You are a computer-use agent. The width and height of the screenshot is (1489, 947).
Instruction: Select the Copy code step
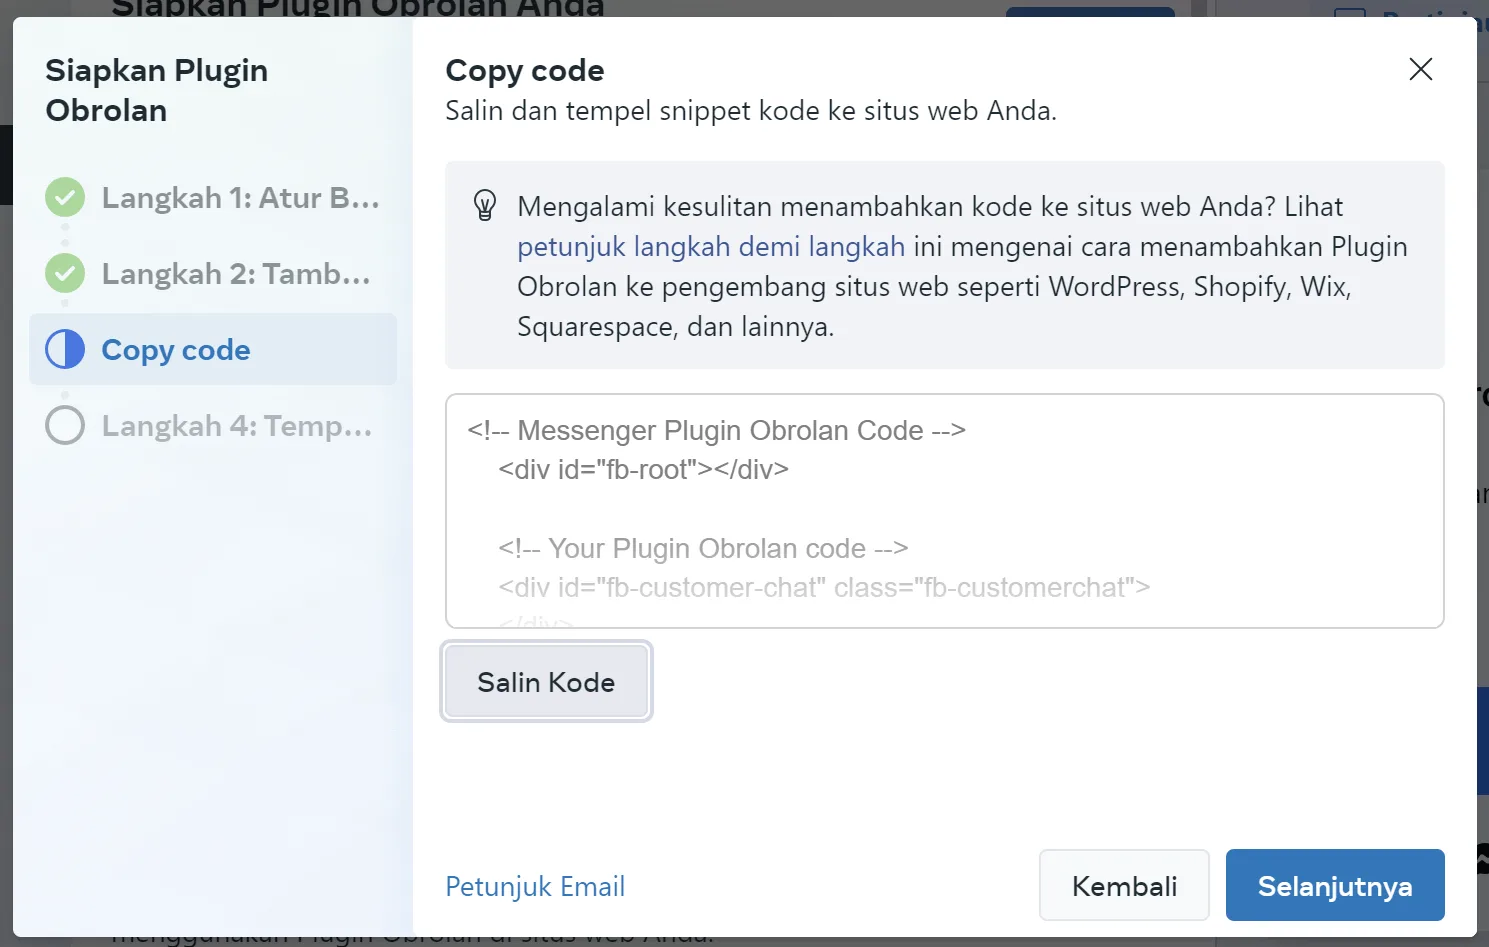click(x=213, y=349)
